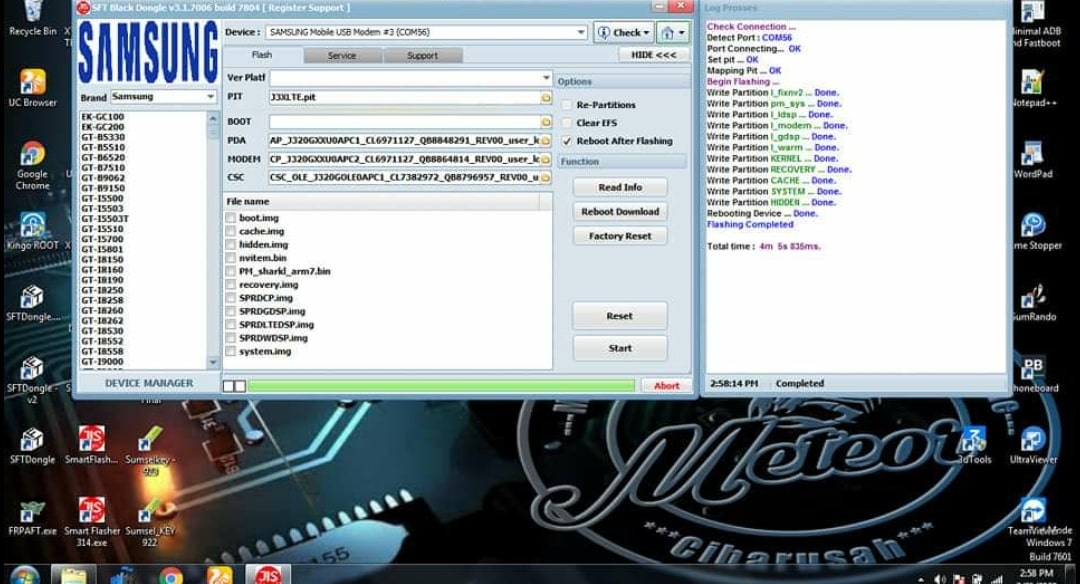The height and width of the screenshot is (584, 1080).
Task: Open the SFTDongle... desktop shortcut below Kingo ROOT
Action: click(32, 303)
